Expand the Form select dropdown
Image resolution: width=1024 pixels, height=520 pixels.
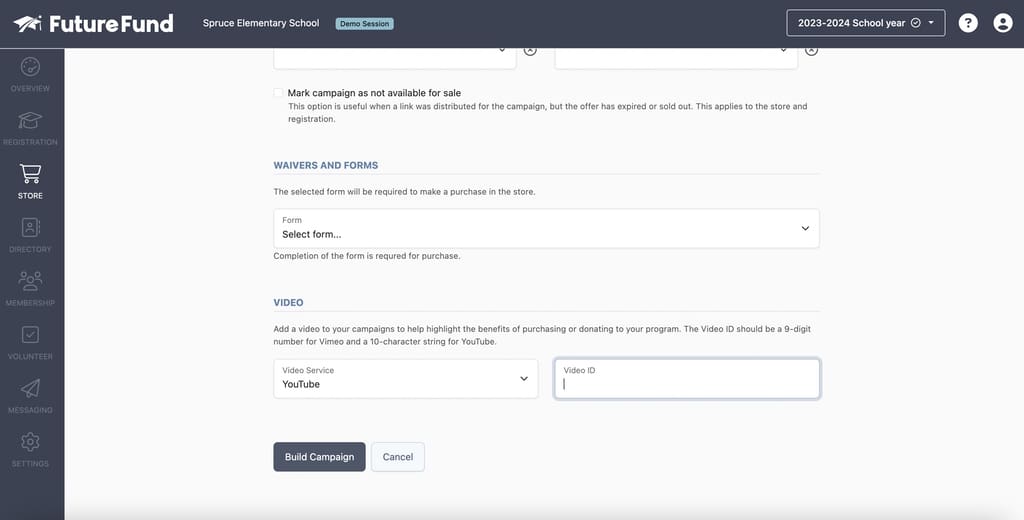coord(546,229)
